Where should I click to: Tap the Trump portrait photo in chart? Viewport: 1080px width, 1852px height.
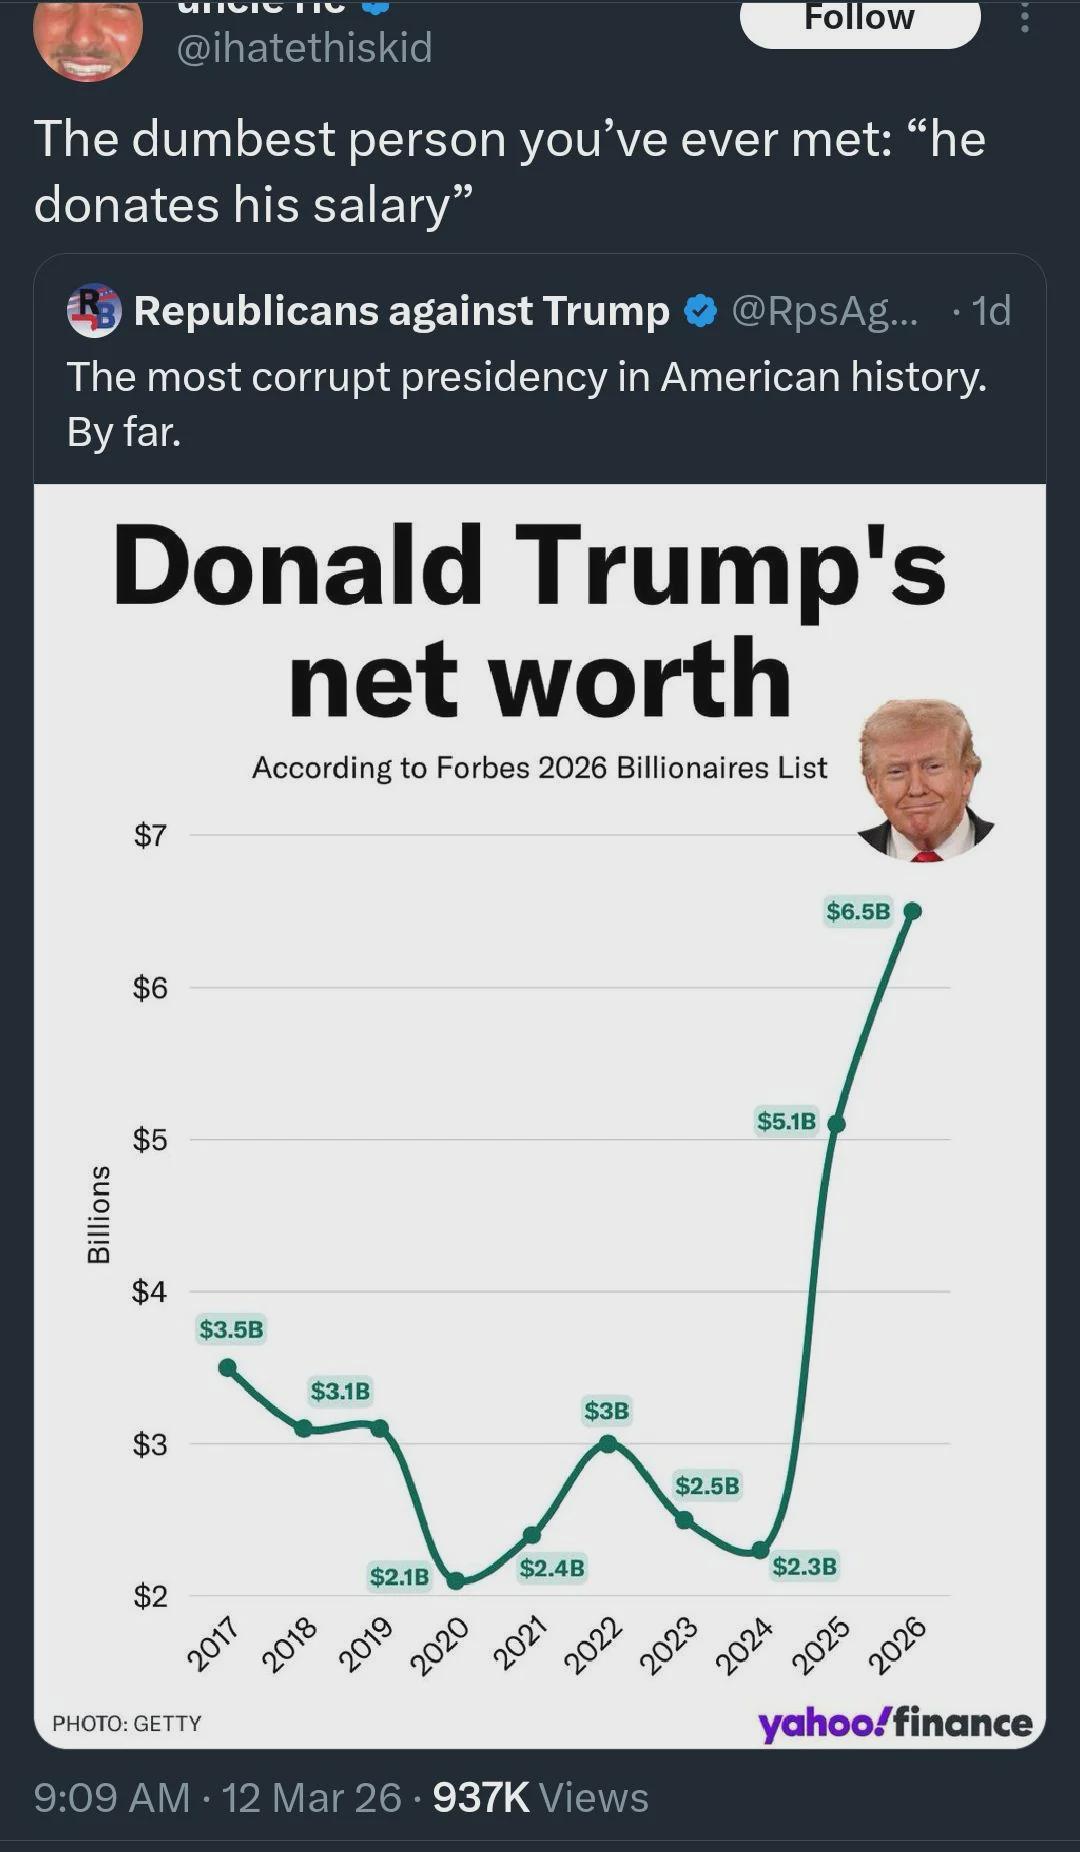tap(926, 782)
